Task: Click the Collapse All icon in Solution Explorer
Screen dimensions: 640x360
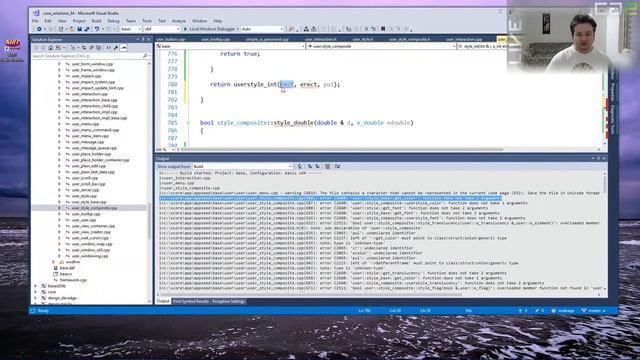Action: (91, 48)
